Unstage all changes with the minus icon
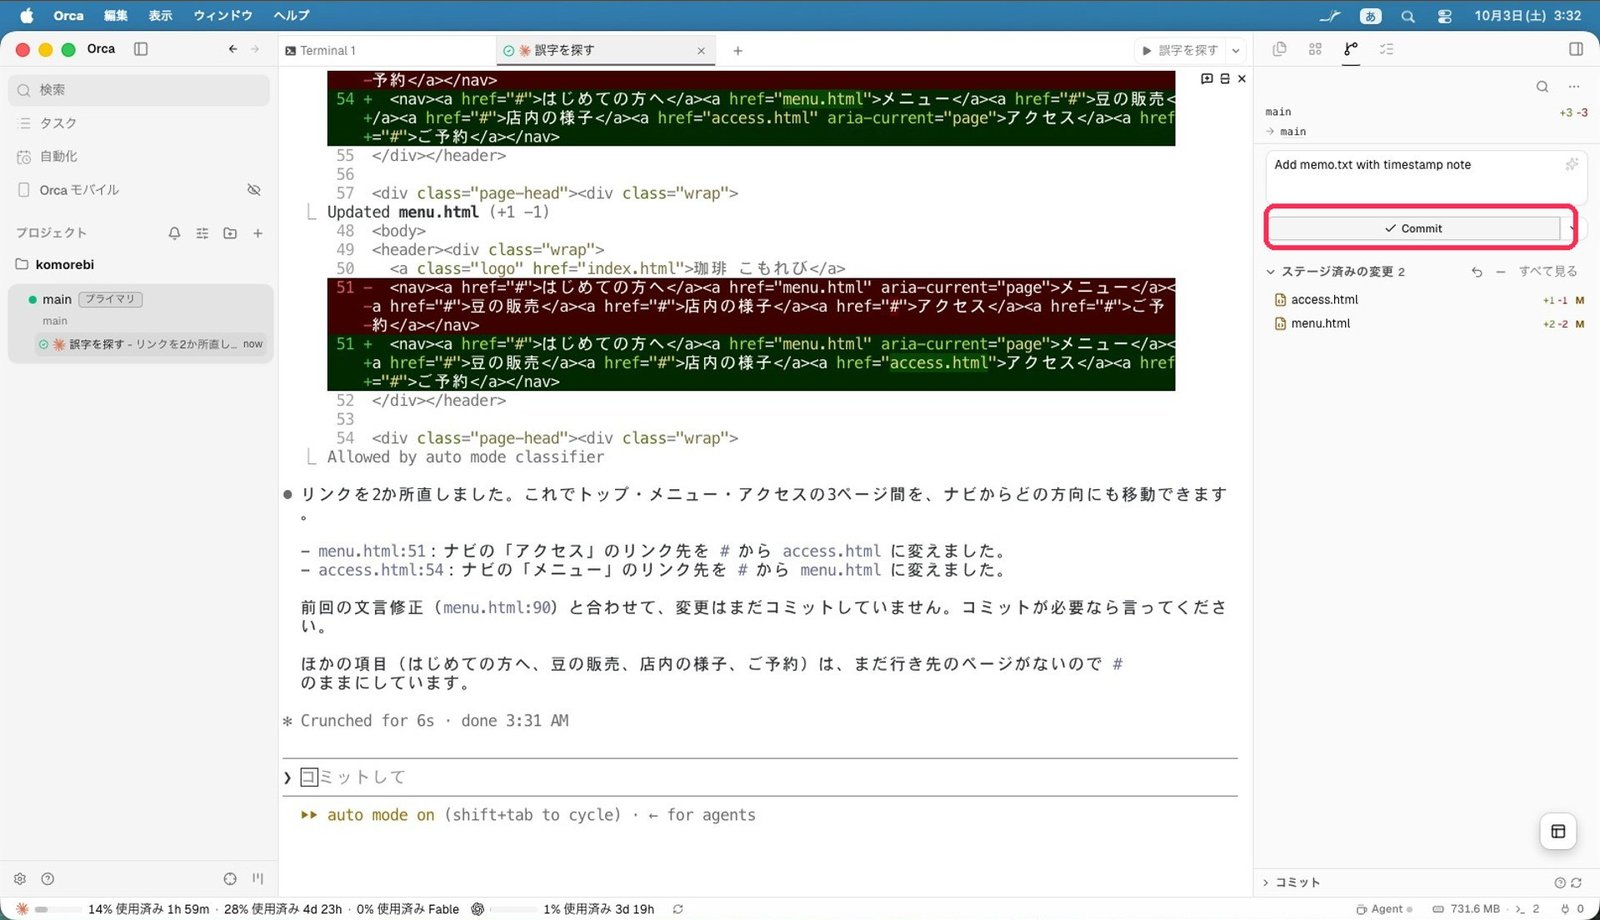The image size is (1600, 920). (1500, 272)
